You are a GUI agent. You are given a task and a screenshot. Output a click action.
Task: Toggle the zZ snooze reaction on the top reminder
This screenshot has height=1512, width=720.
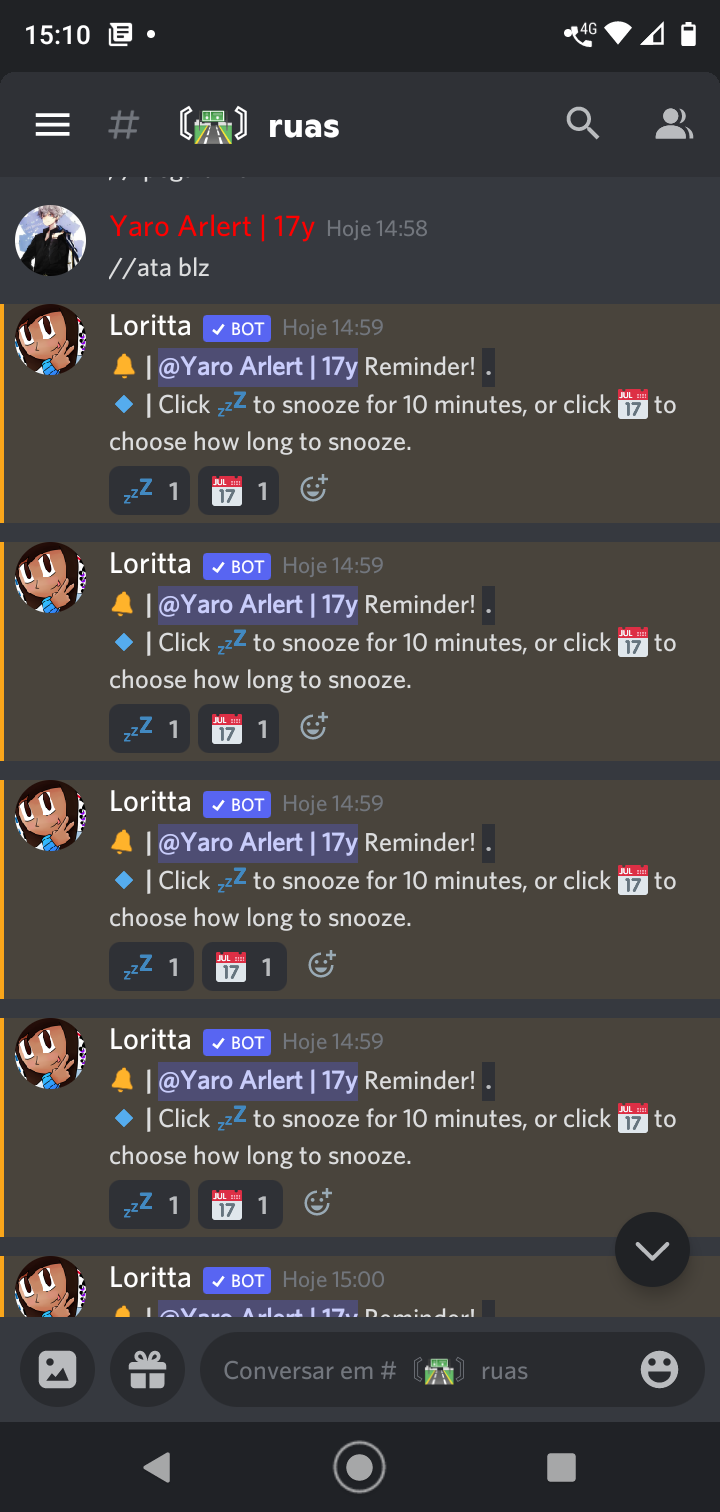point(149,489)
